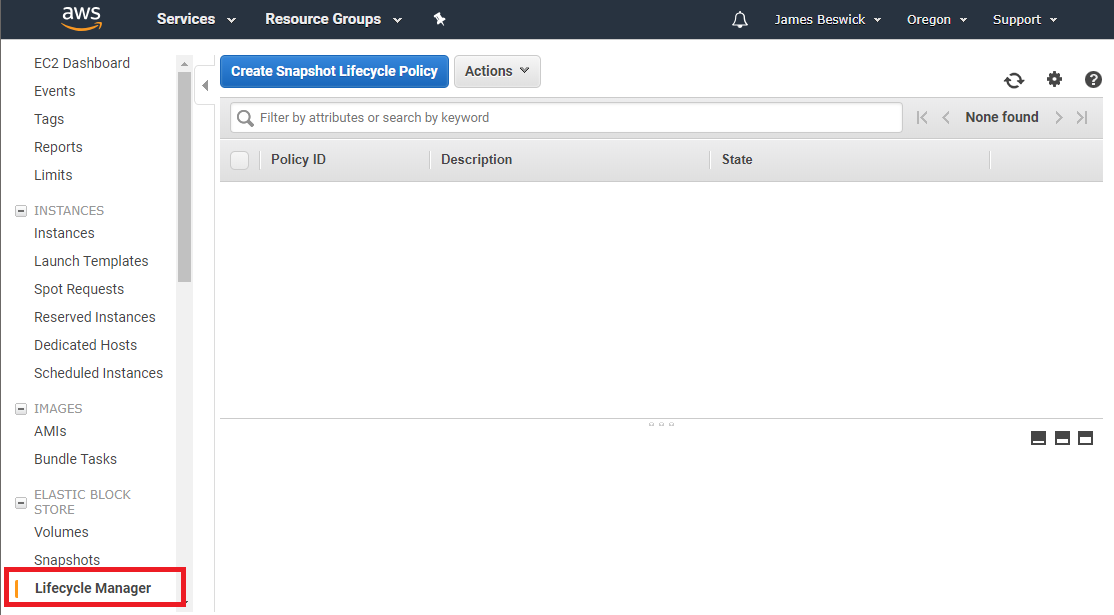
Task: Open the James Beswick account menu
Action: 828,20
